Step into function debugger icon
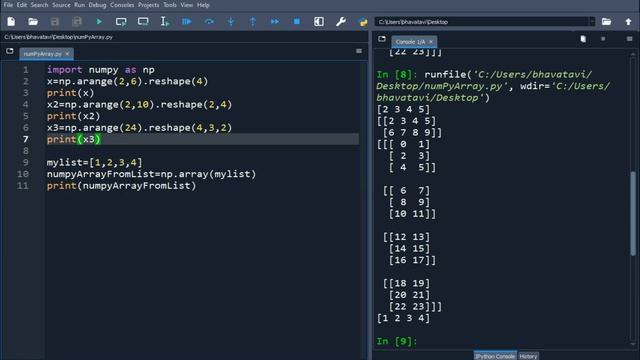Viewport: 640px width, 360px height. [231, 22]
